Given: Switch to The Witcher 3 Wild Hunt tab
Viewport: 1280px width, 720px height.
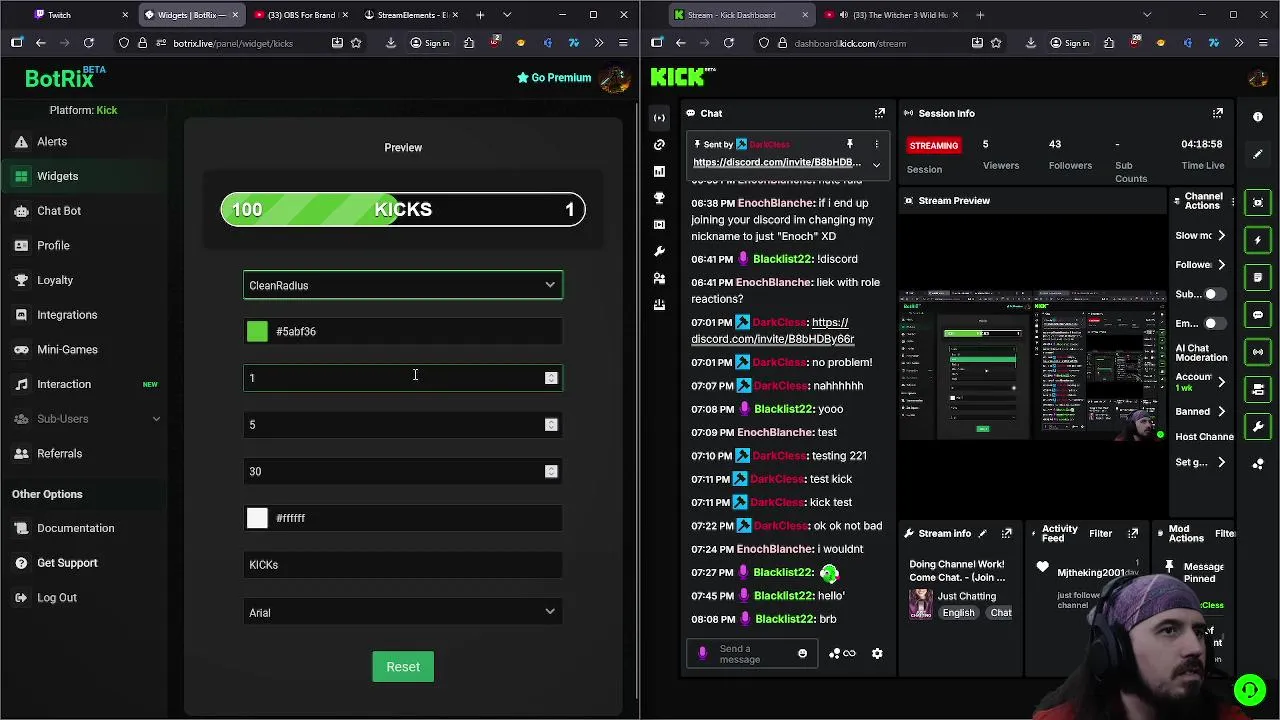Looking at the screenshot, I should tap(893, 15).
